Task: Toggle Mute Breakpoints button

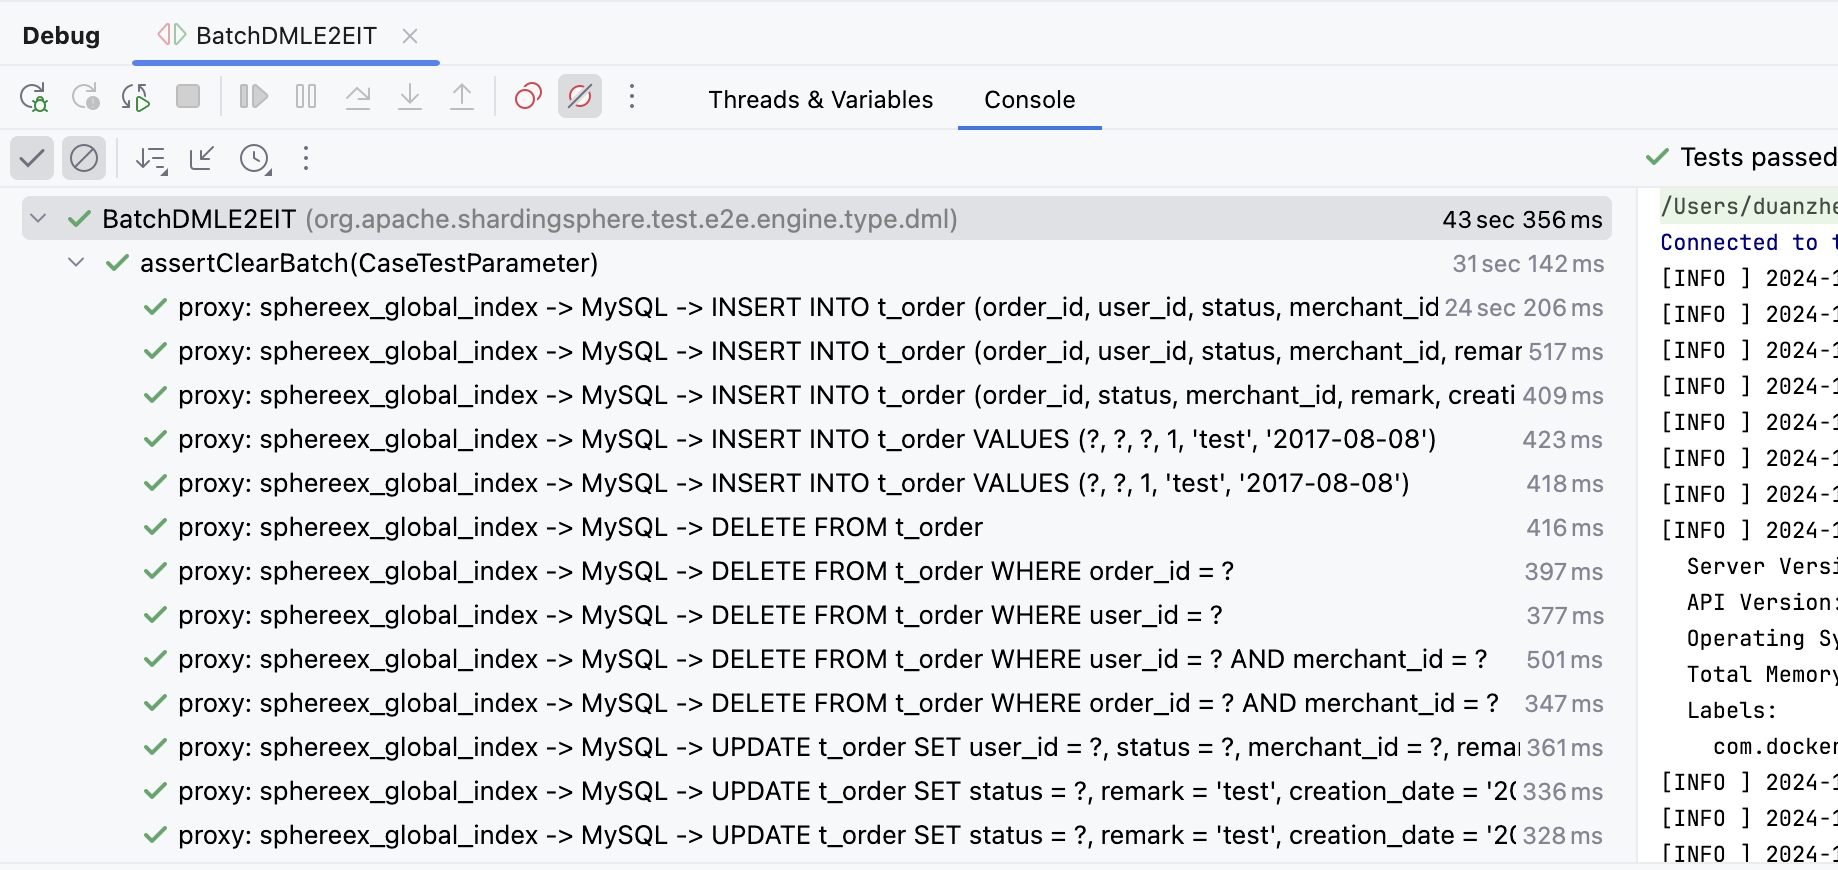Action: [580, 97]
